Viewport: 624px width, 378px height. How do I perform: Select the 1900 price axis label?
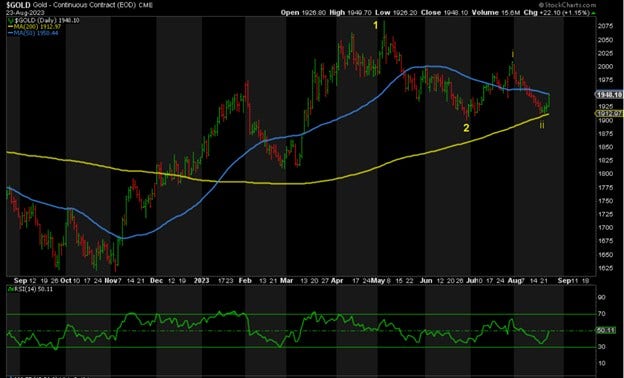[x=605, y=121]
